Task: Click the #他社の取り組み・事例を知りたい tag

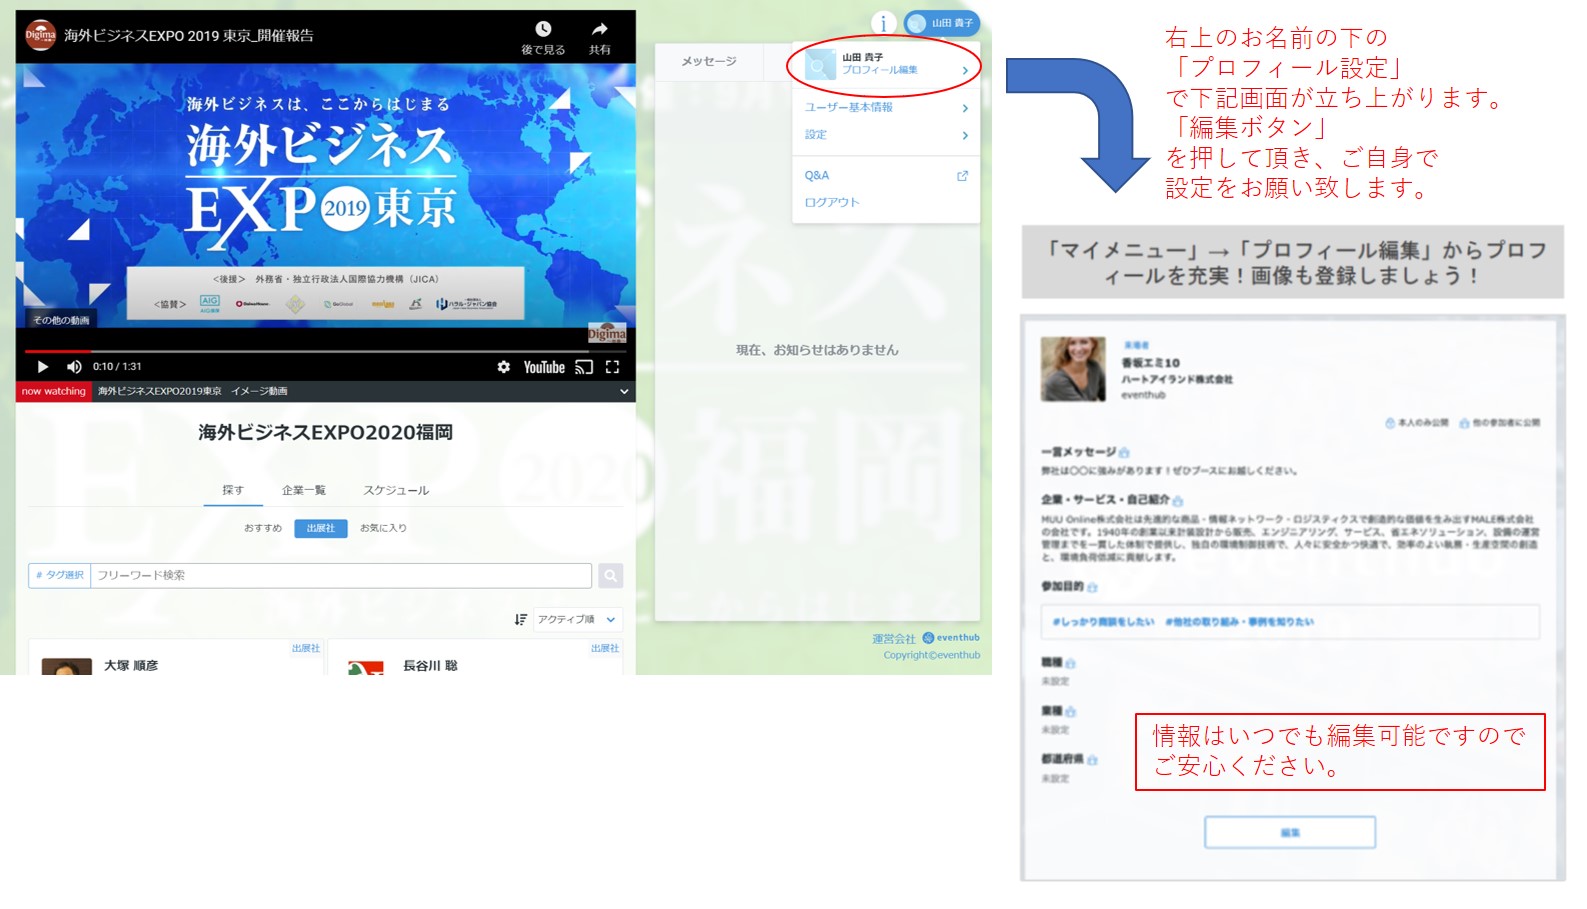Action: [1239, 622]
